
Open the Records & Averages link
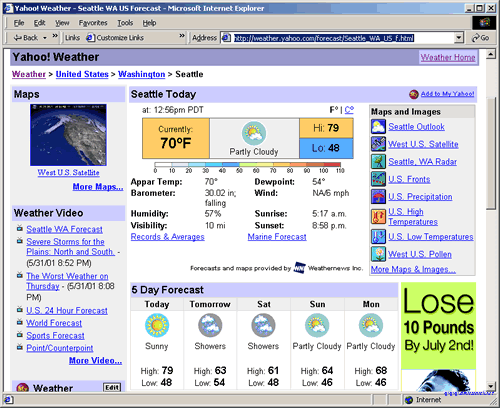pos(168,237)
